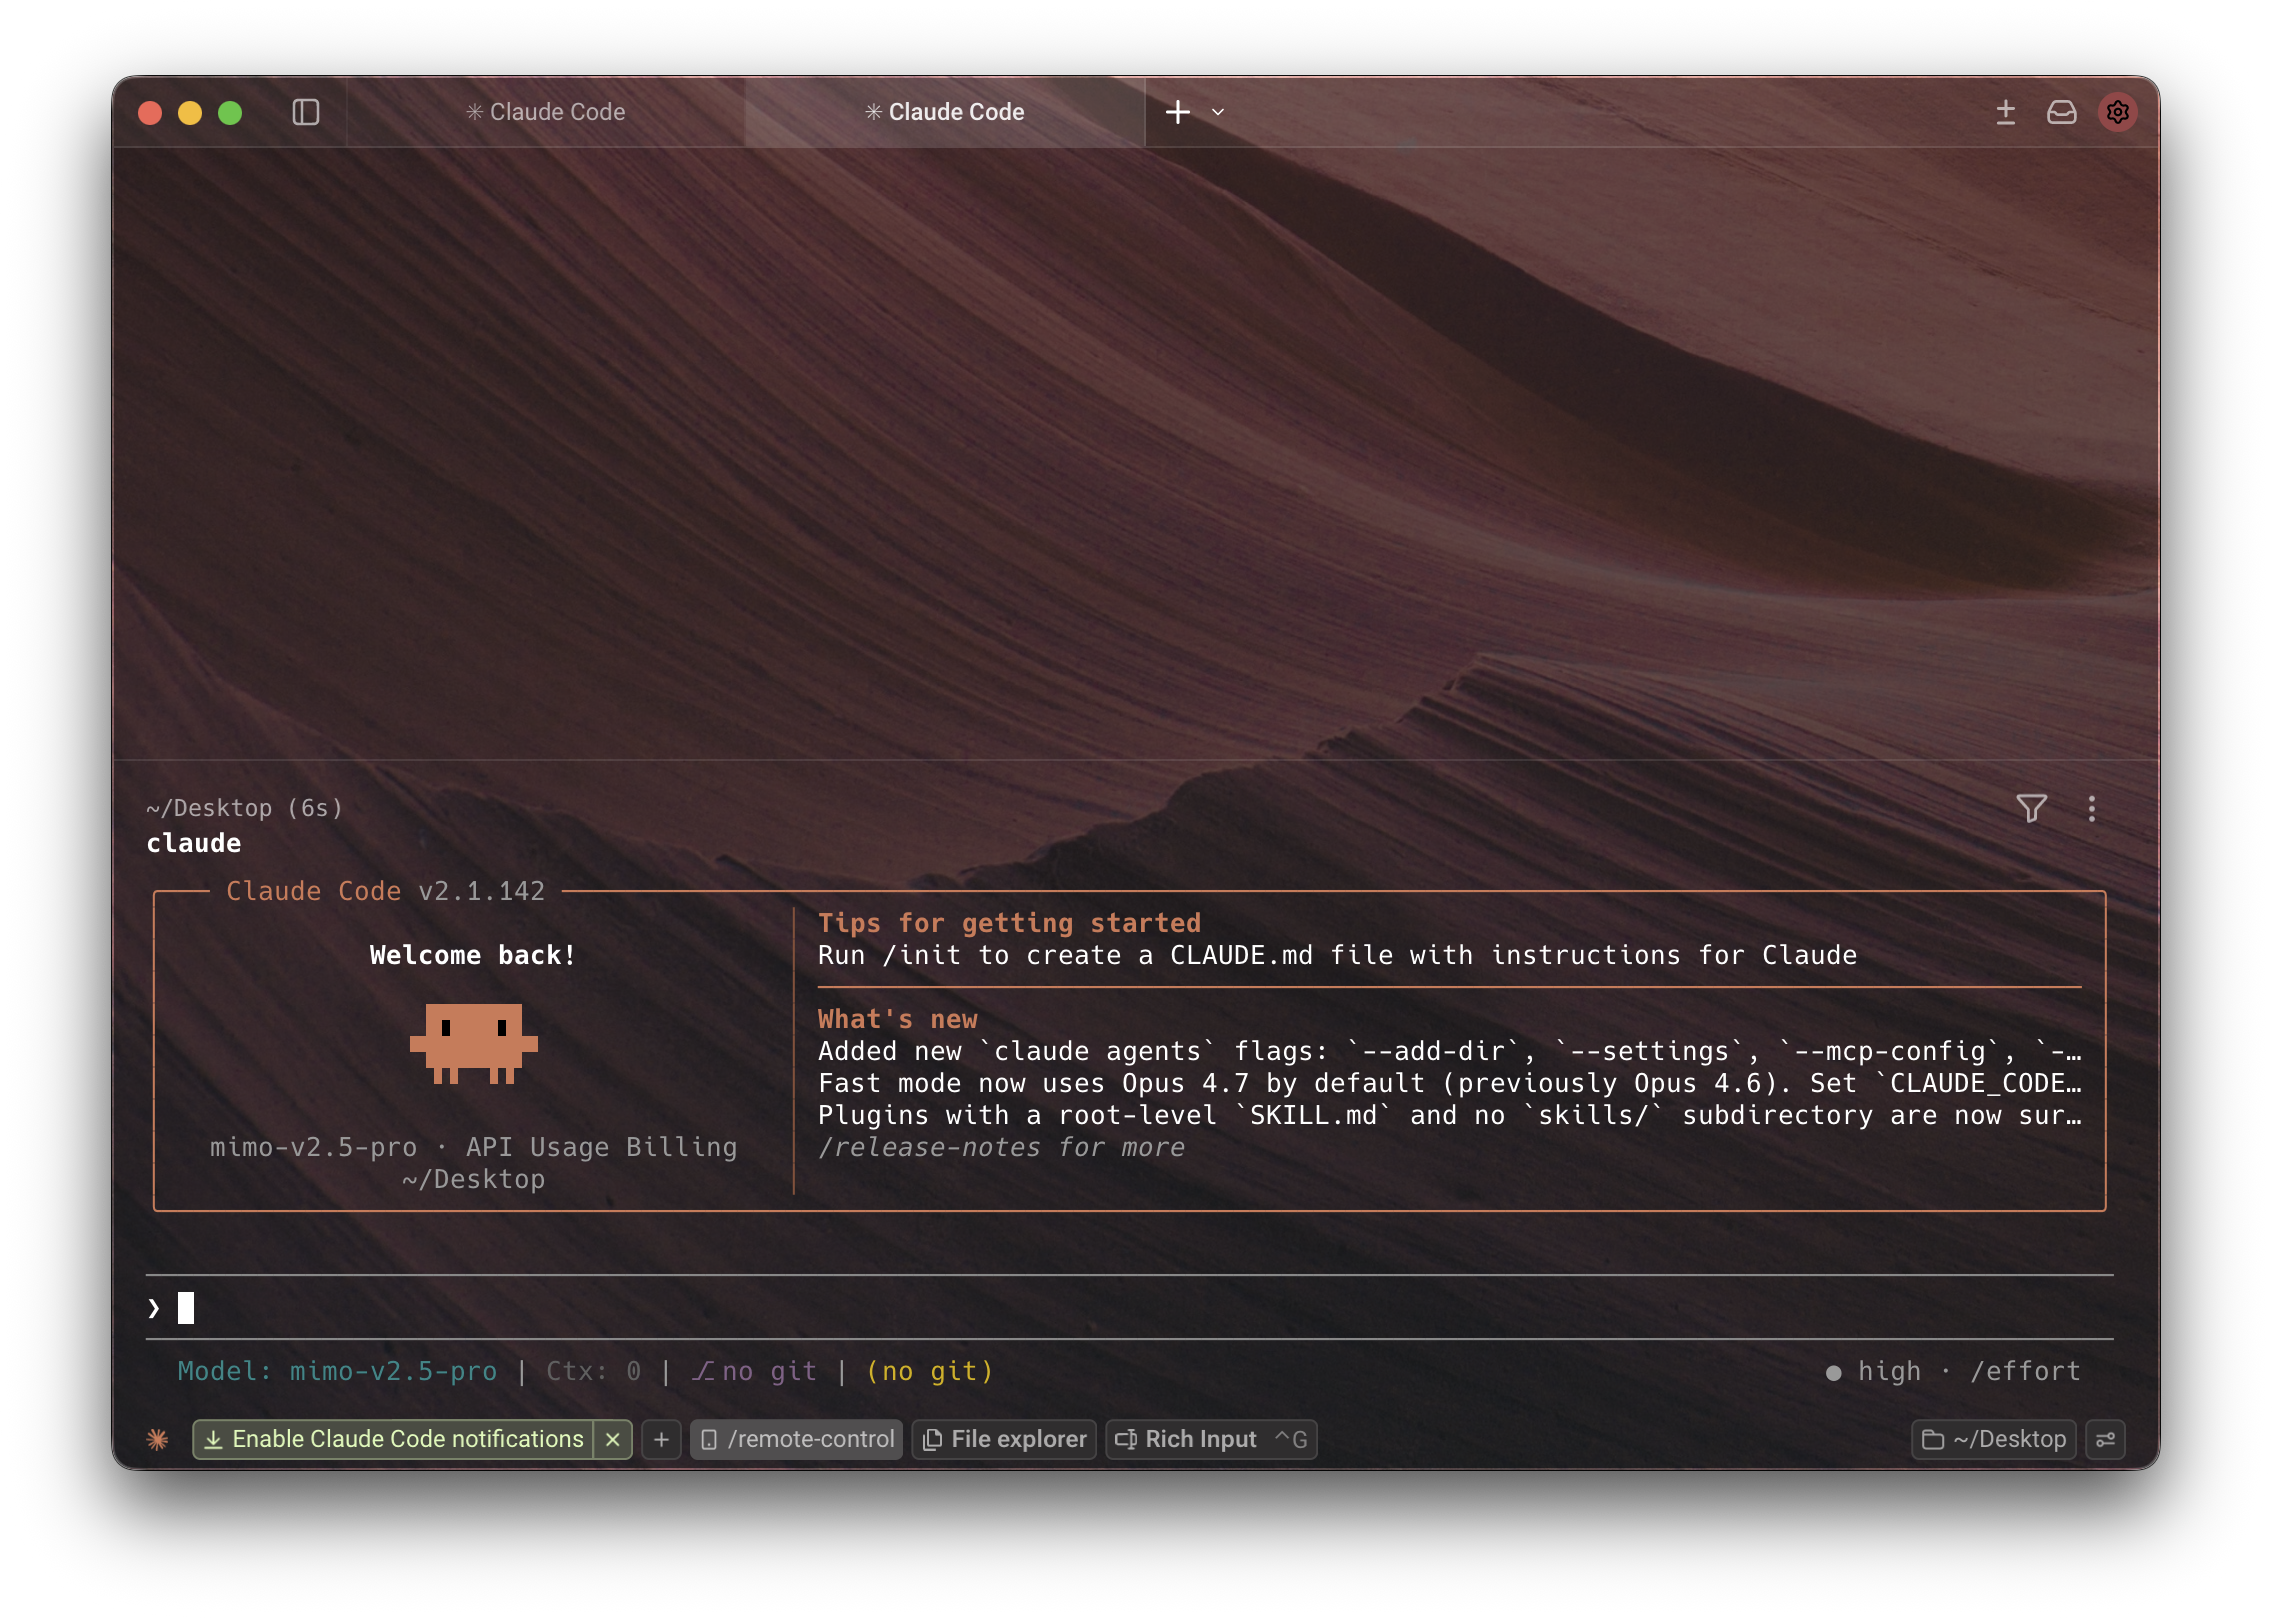This screenshot has width=2272, height=1618.
Task: Open the inbox tray icon
Action: click(x=2061, y=112)
